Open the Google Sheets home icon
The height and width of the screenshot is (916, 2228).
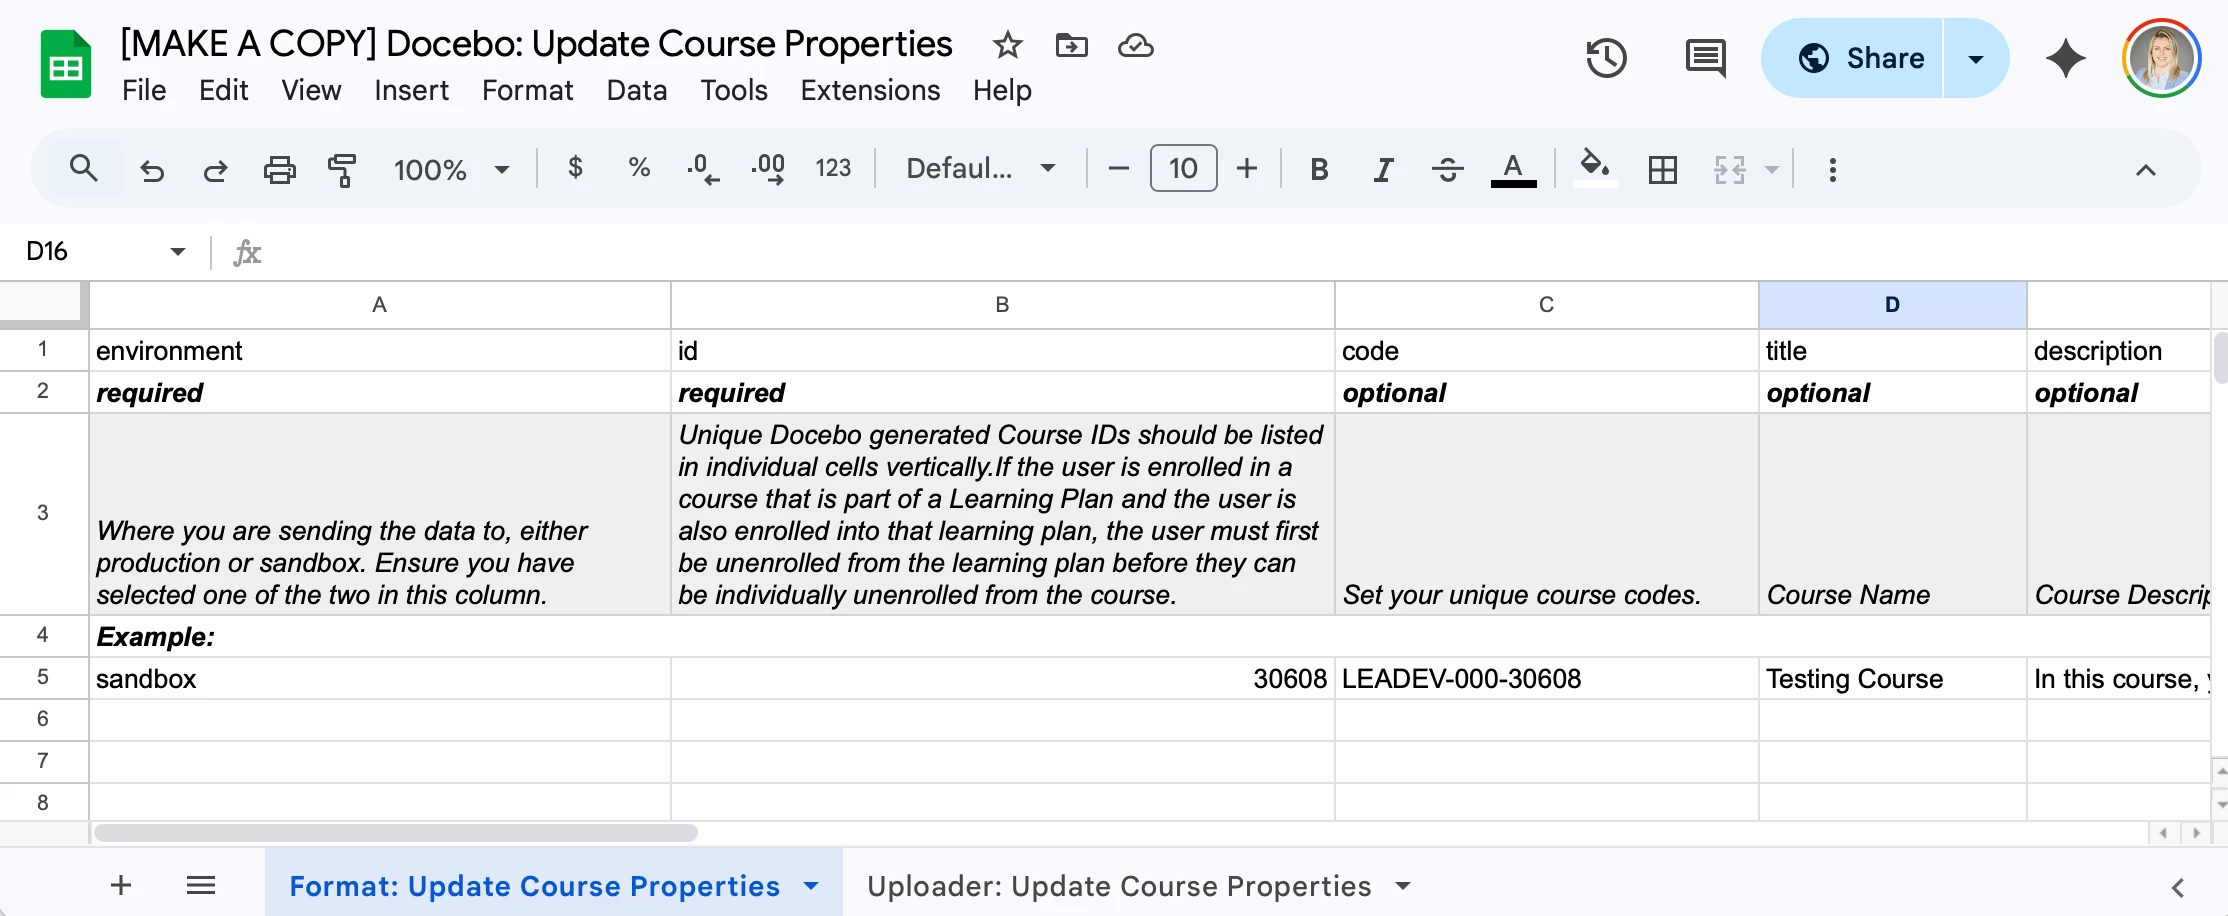[x=66, y=65]
